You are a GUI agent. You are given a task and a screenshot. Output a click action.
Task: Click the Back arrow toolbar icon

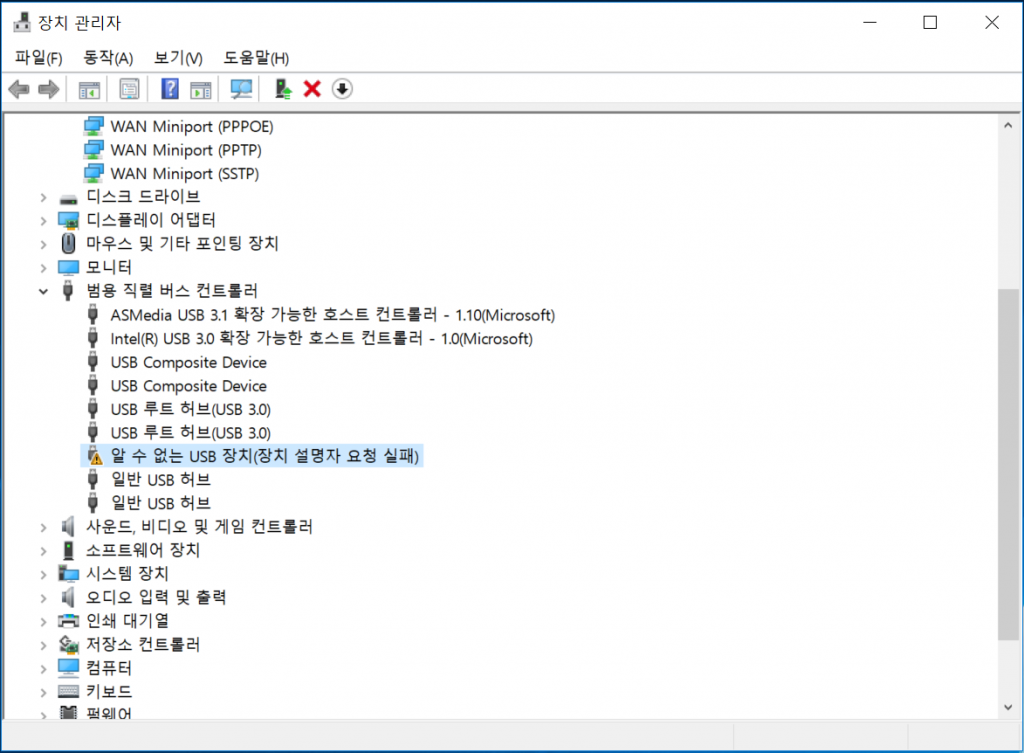(x=19, y=89)
